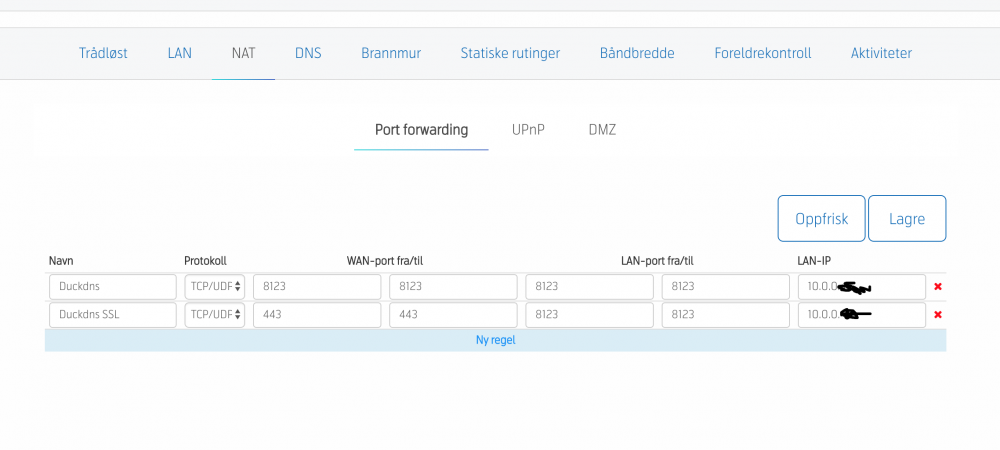Open the Foreldrekontroll tab
This screenshot has width=1000, height=450.
(x=762, y=53)
